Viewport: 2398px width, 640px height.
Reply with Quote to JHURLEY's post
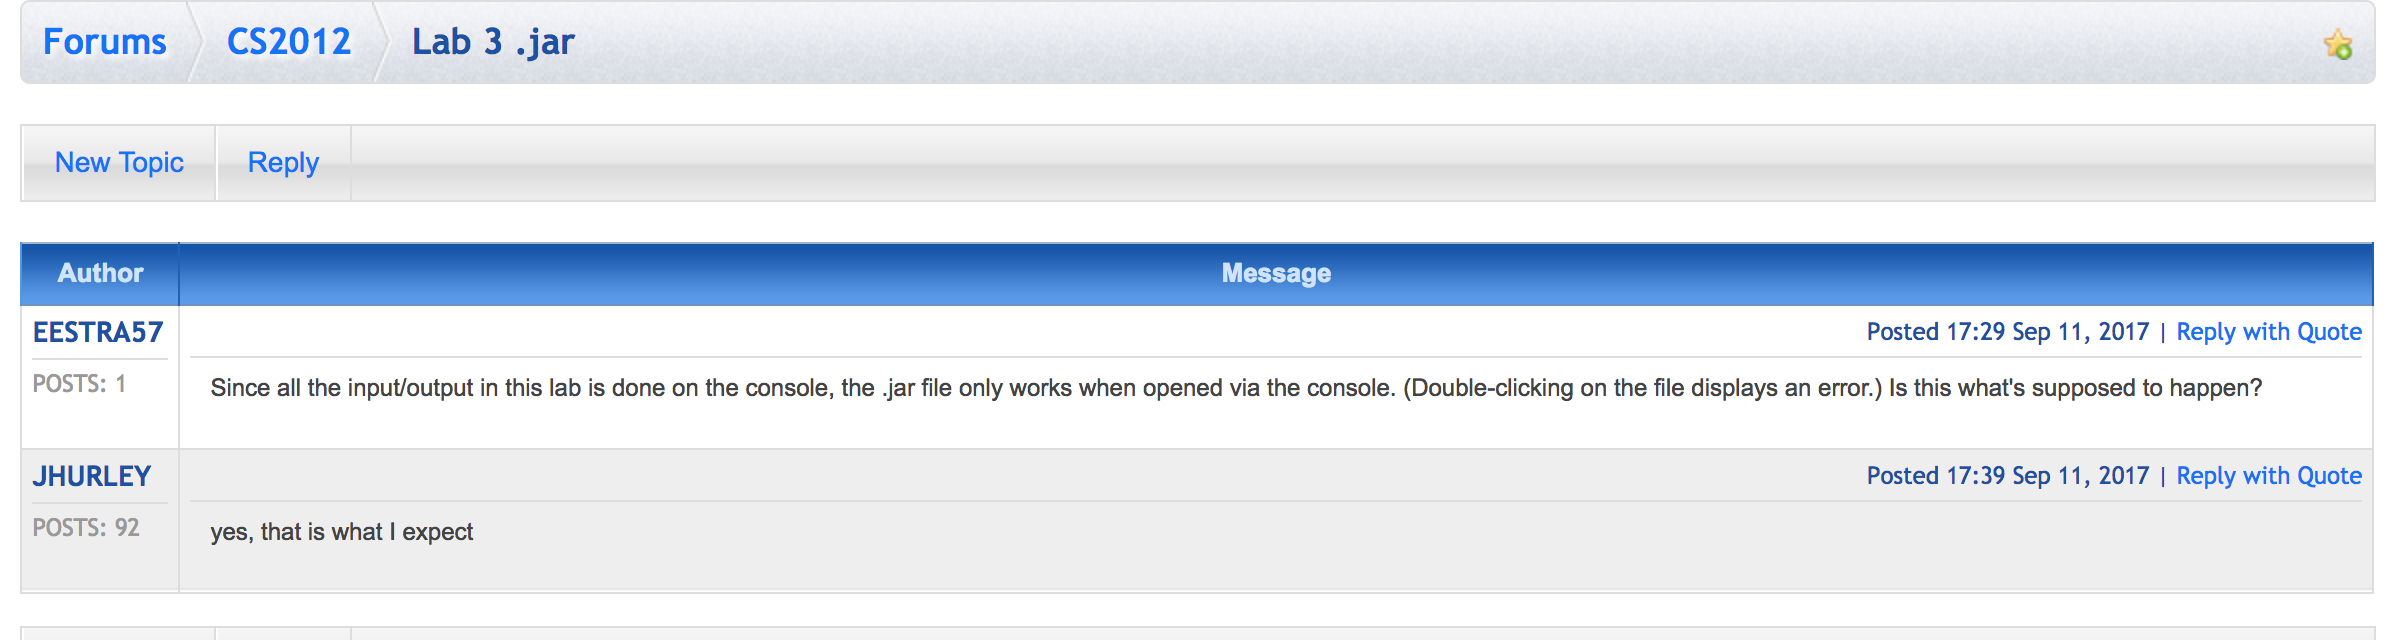coord(2268,476)
